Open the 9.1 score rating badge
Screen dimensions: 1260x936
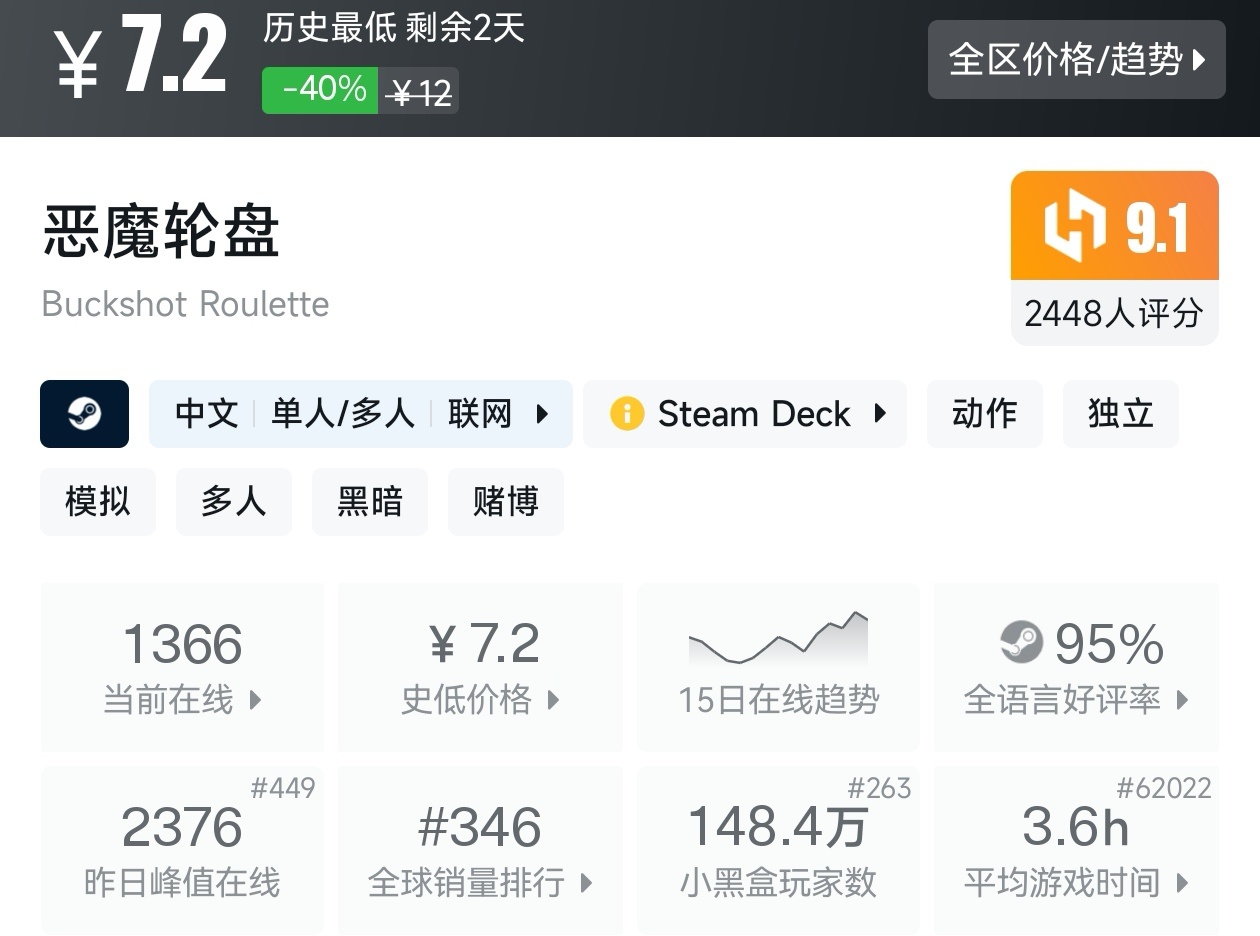click(x=1115, y=226)
